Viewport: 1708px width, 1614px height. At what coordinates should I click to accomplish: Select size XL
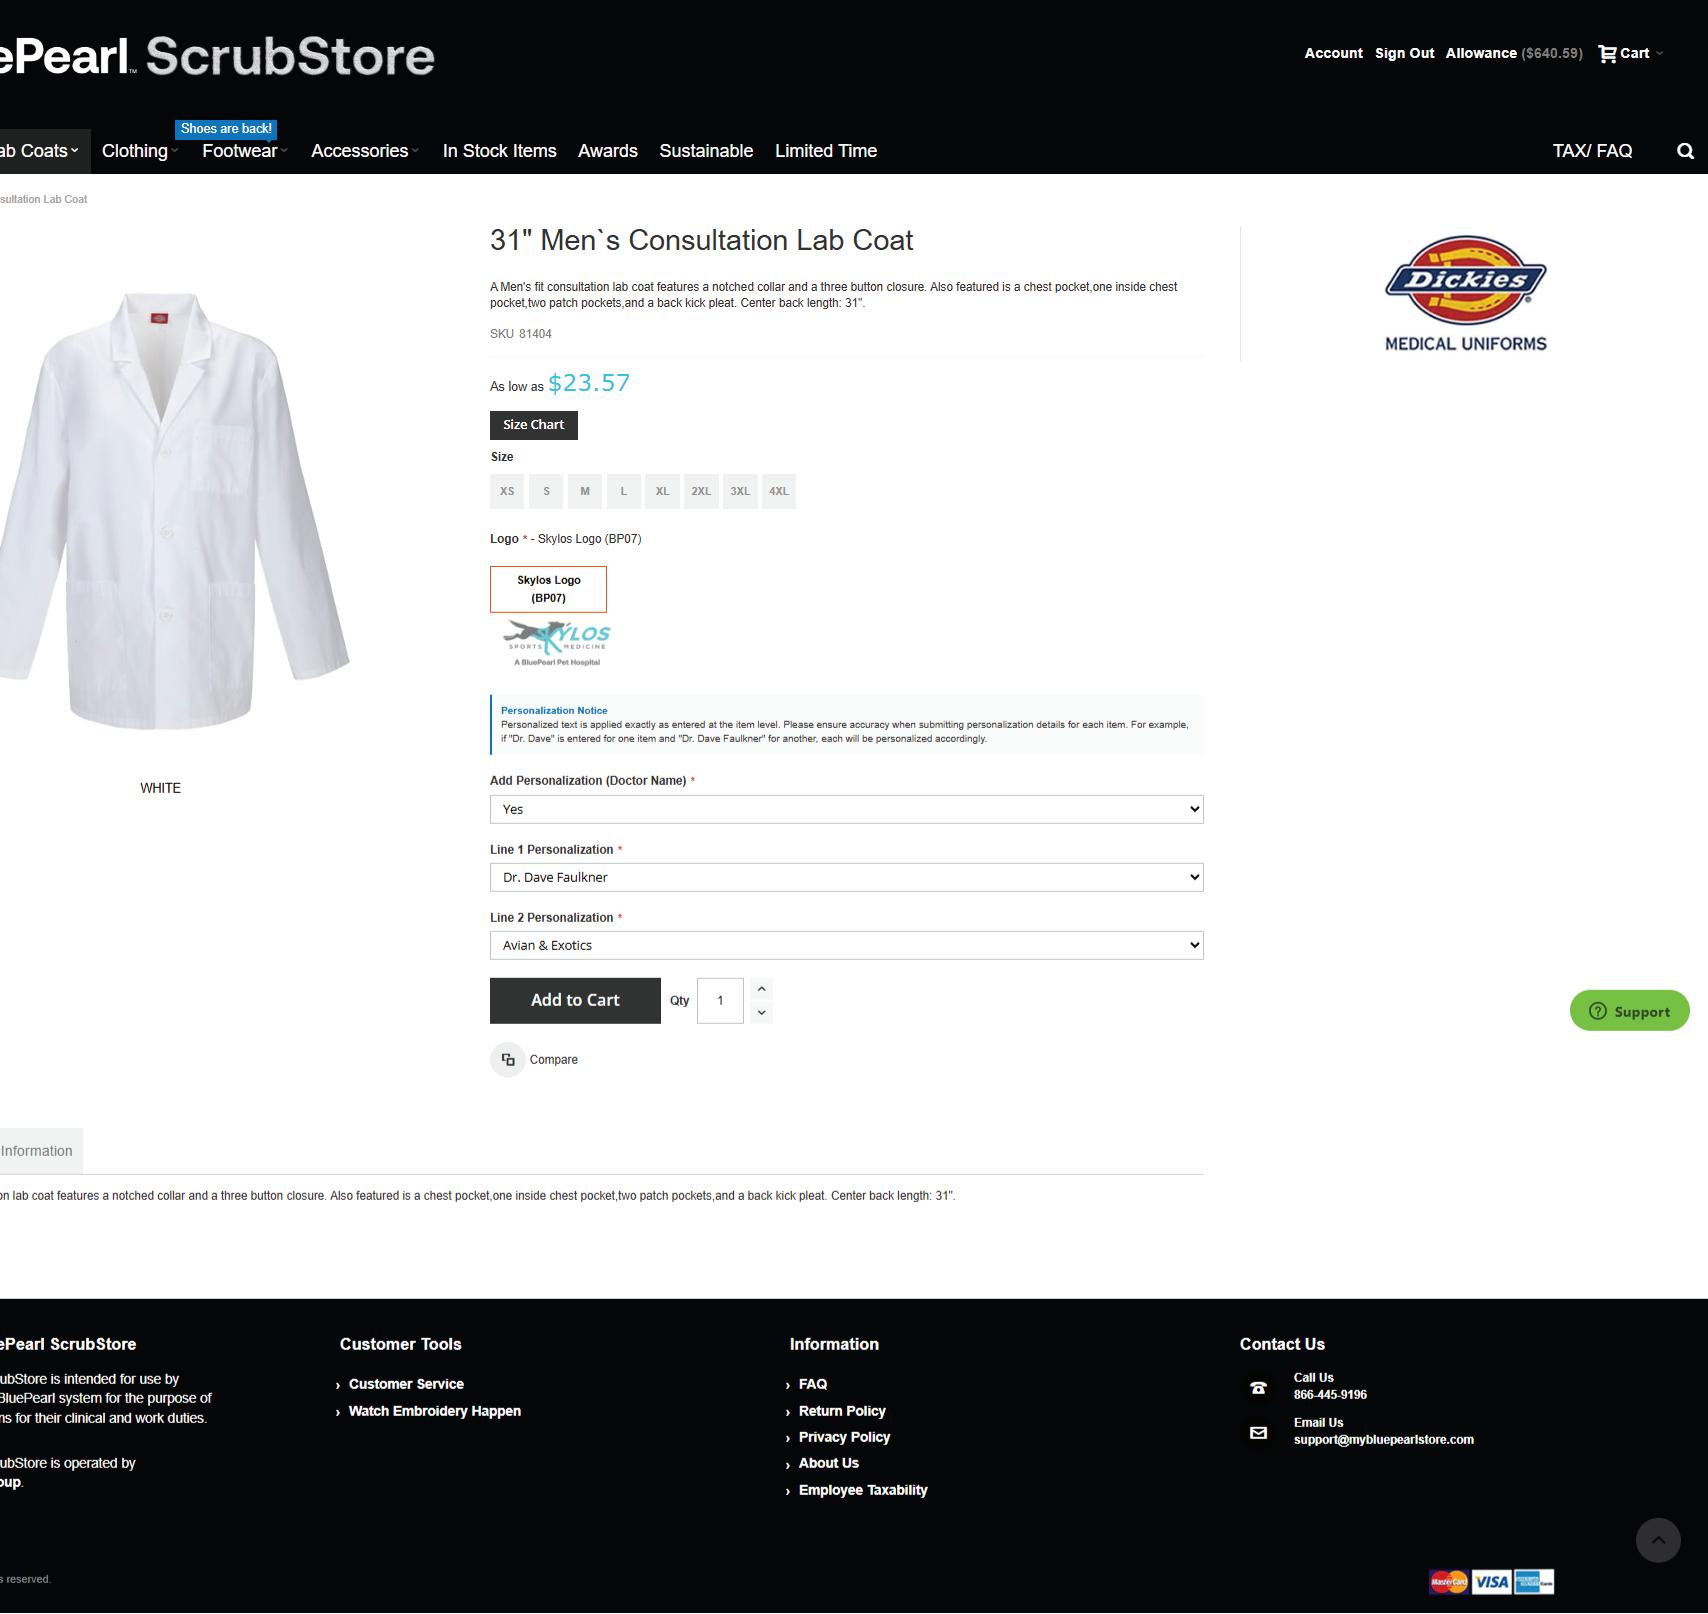tap(662, 491)
